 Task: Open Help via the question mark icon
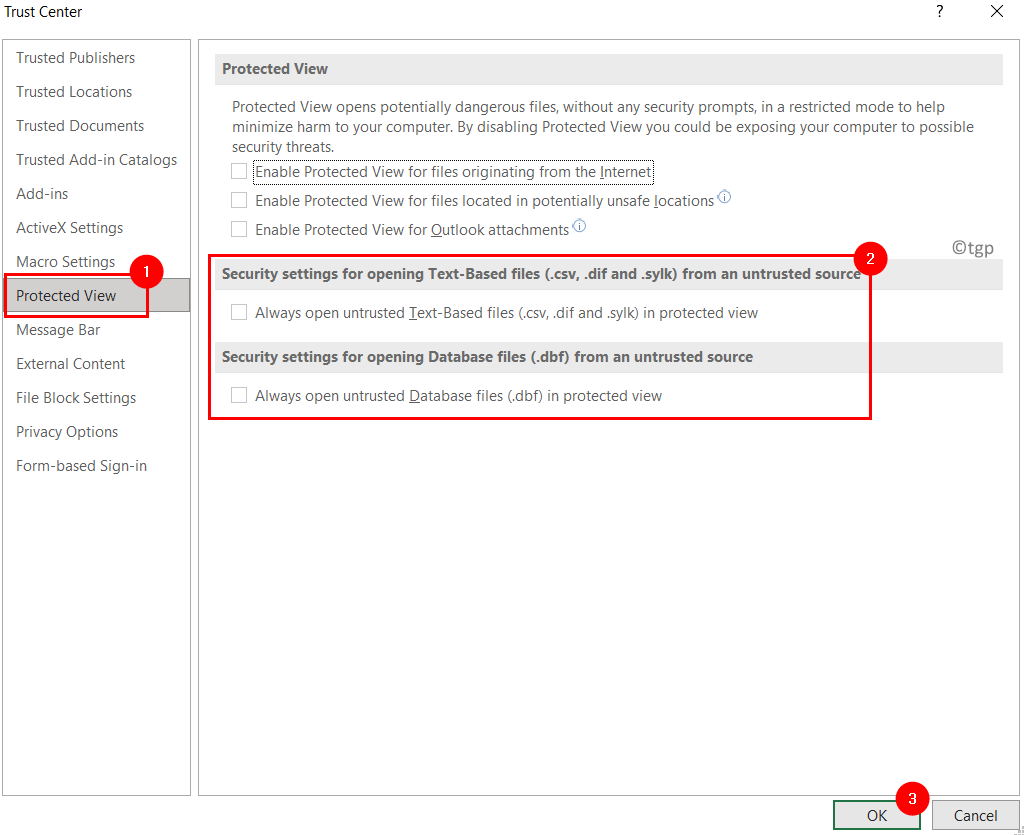click(939, 12)
